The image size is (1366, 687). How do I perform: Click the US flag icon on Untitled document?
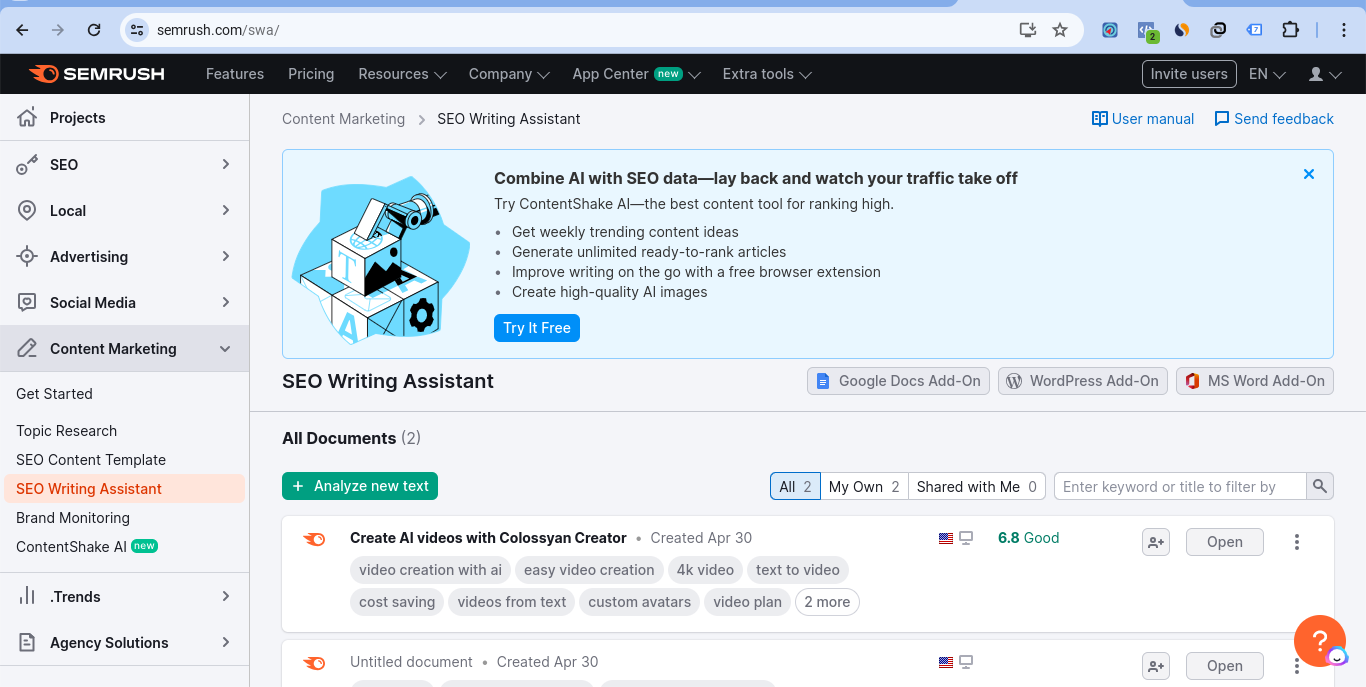coord(946,662)
